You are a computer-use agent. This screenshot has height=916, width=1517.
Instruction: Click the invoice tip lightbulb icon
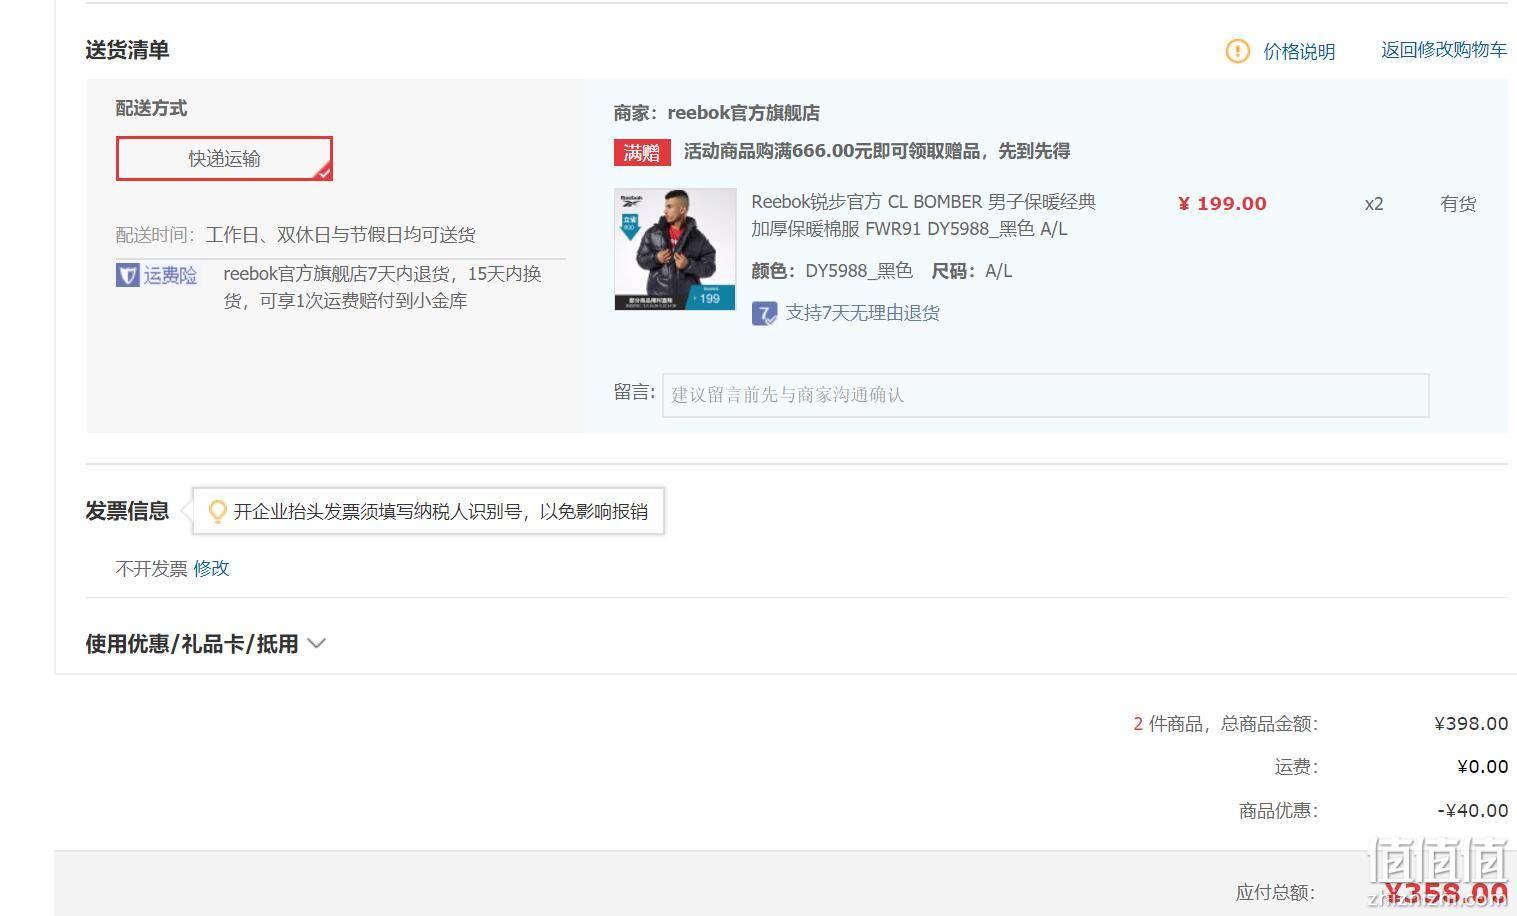pyautogui.click(x=216, y=512)
